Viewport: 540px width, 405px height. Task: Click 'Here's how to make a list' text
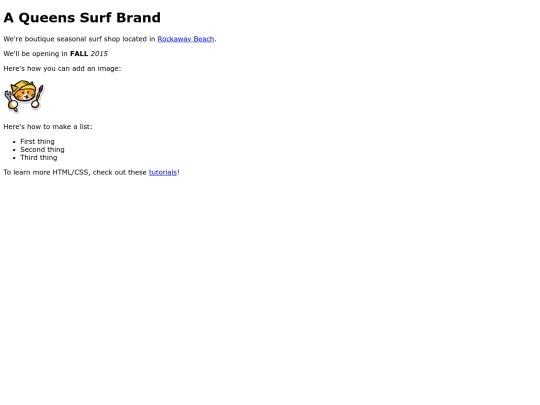point(48,127)
